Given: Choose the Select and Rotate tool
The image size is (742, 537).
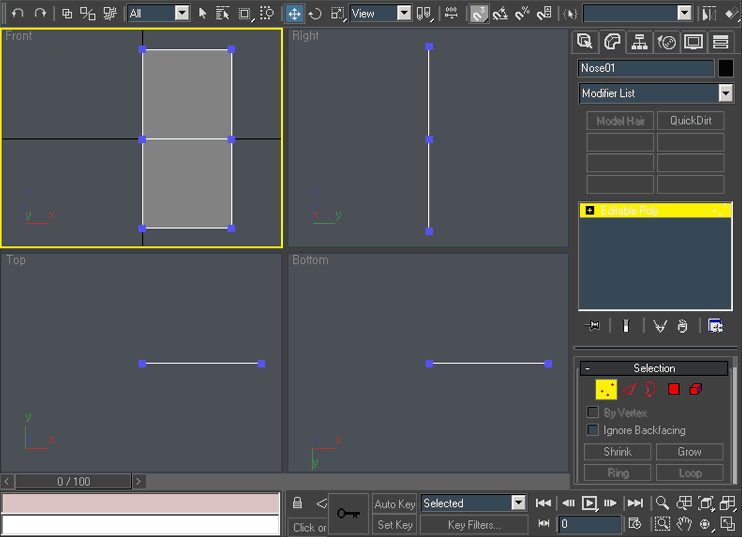Looking at the screenshot, I should (315, 13).
